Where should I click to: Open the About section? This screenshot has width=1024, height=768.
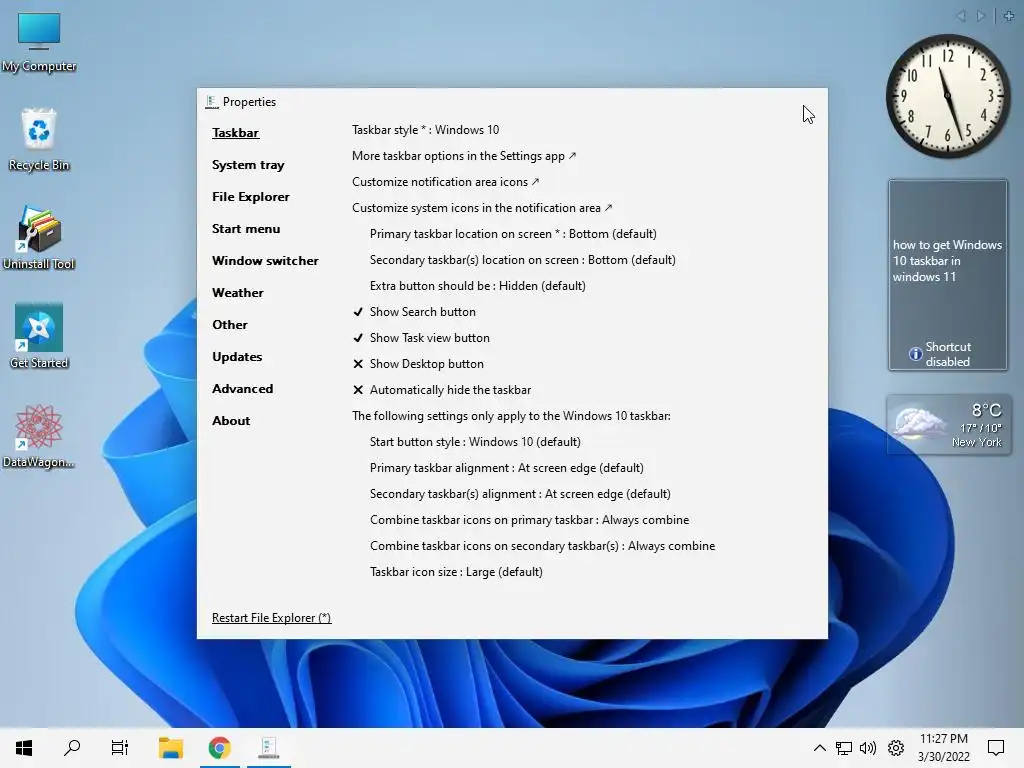[x=231, y=421]
